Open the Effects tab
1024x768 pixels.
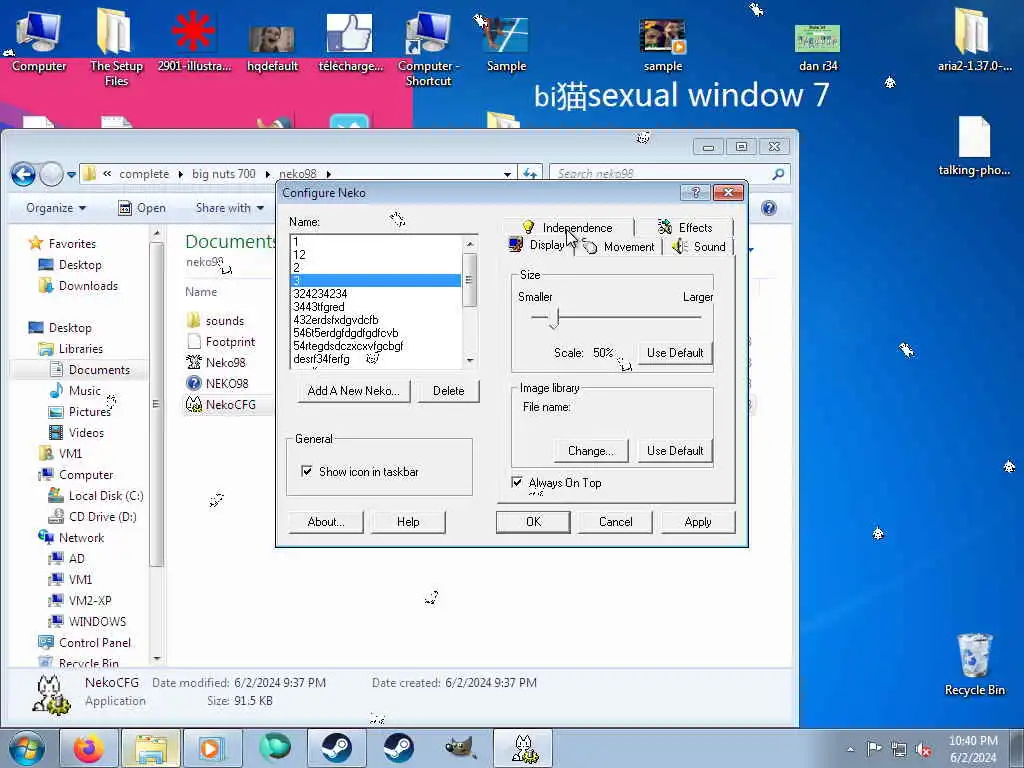click(x=685, y=227)
